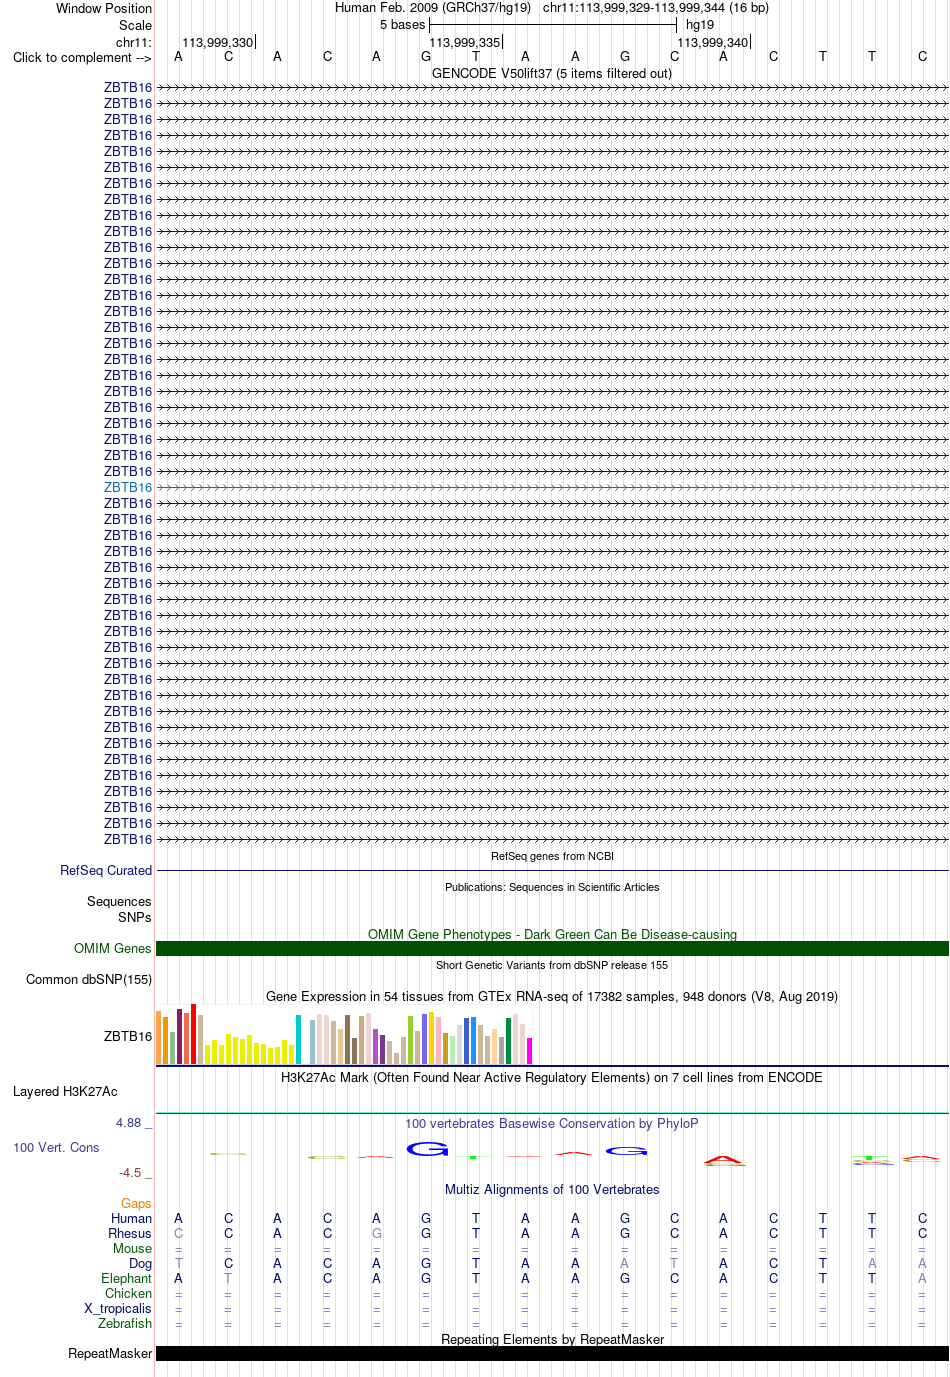Open the OMIM Gene Phenotypes track title
This screenshot has width=950, height=1377.
coord(552,934)
